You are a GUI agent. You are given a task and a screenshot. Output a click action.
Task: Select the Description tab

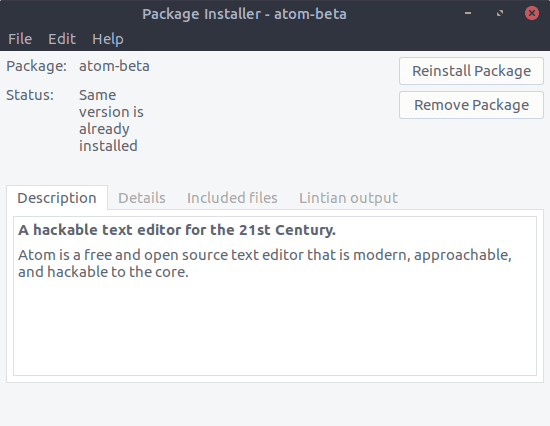pyautogui.click(x=57, y=198)
